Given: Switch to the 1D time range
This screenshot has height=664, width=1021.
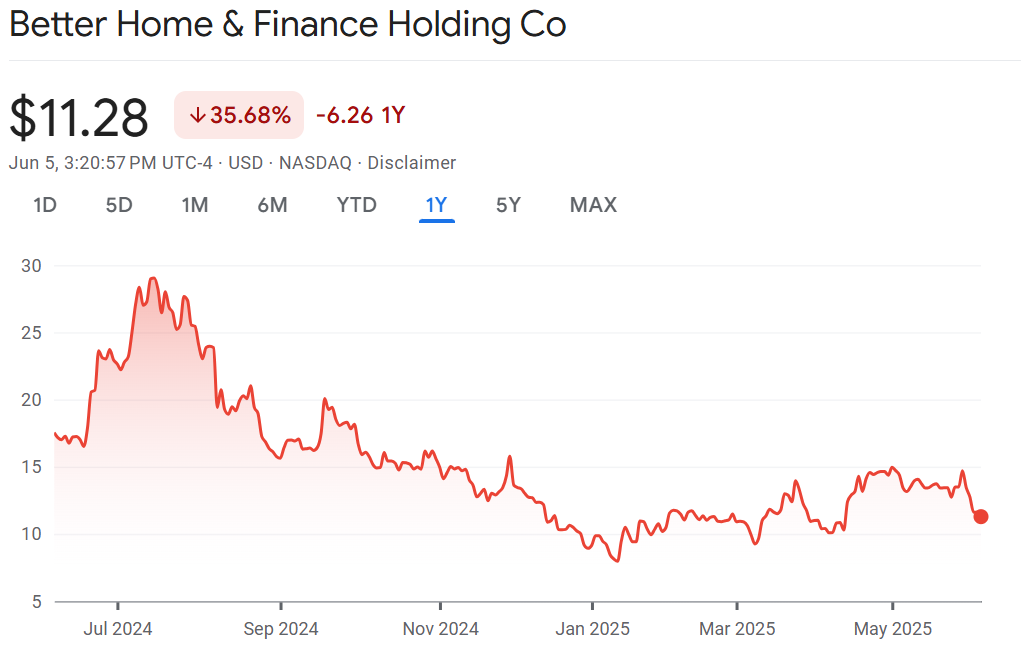Looking at the screenshot, I should coord(44,205).
